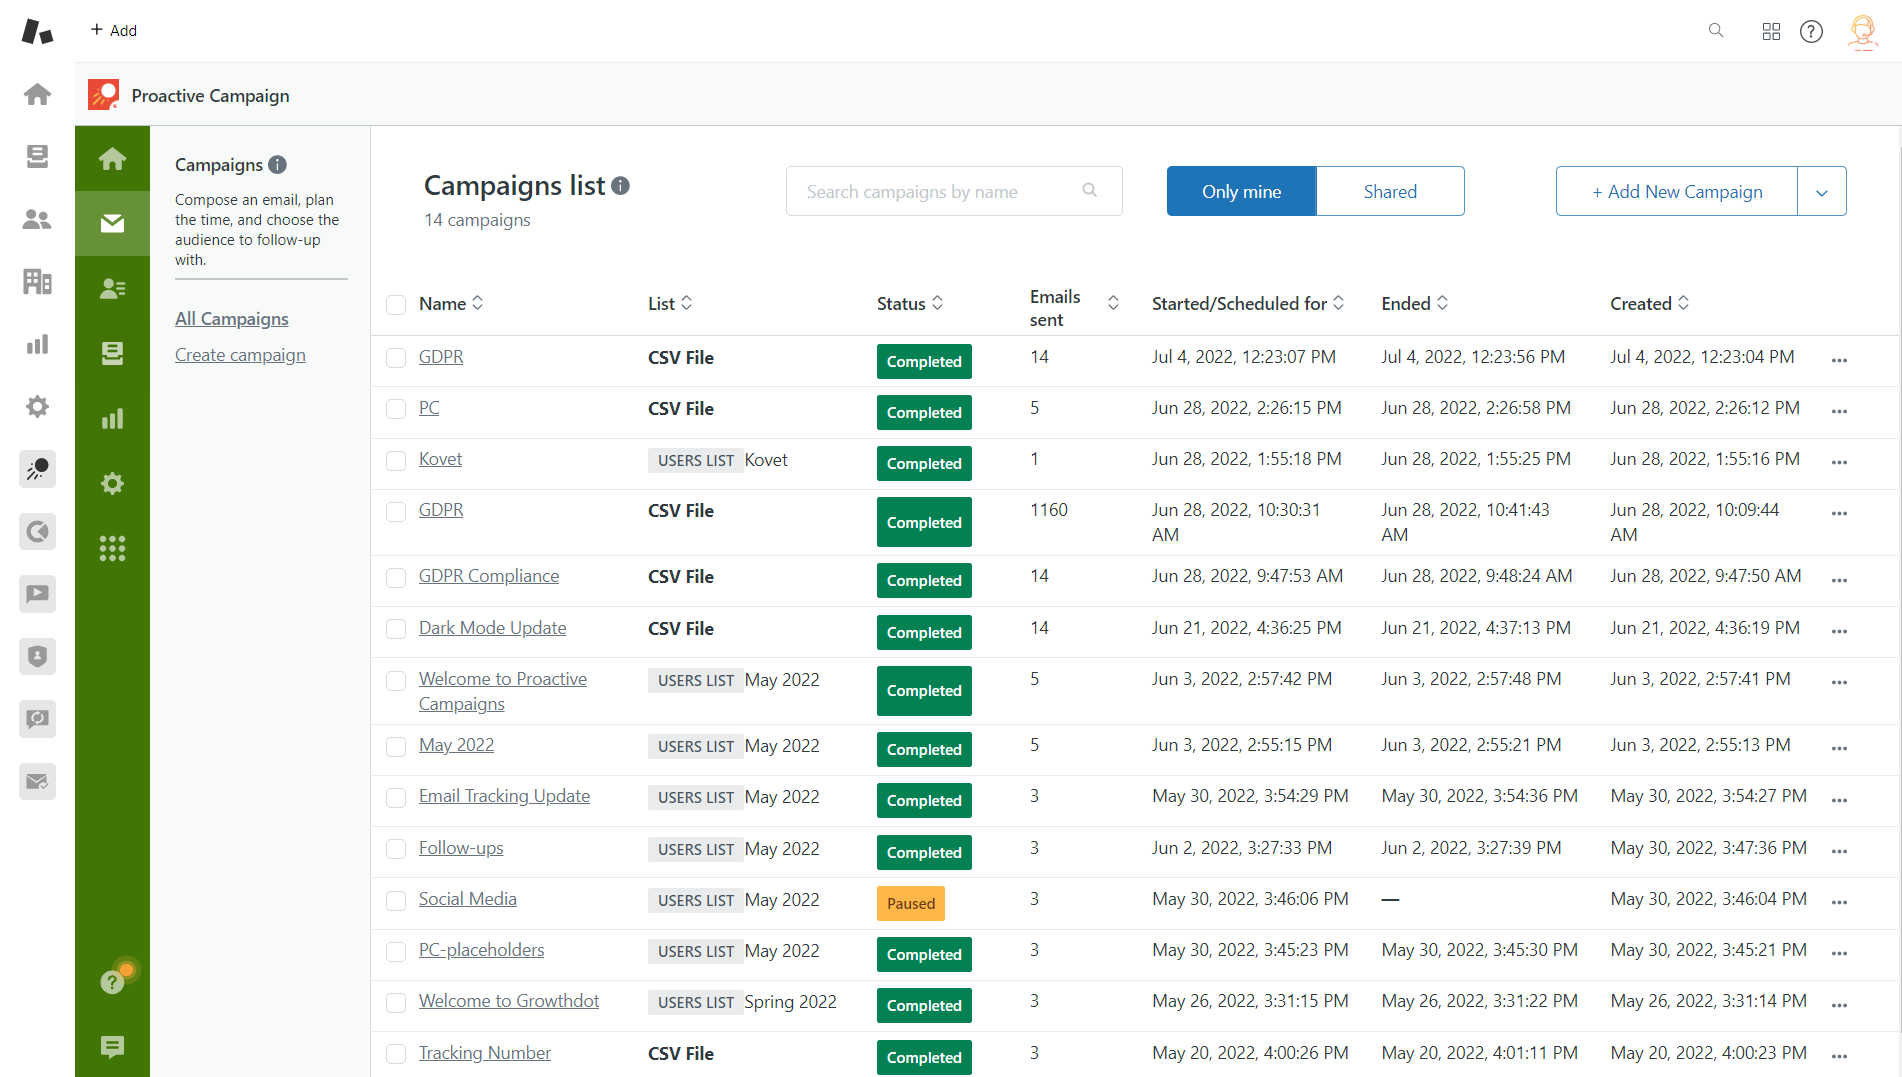Open the Contacts people icon
Image resolution: width=1902 pixels, height=1077 pixels.
[37, 219]
